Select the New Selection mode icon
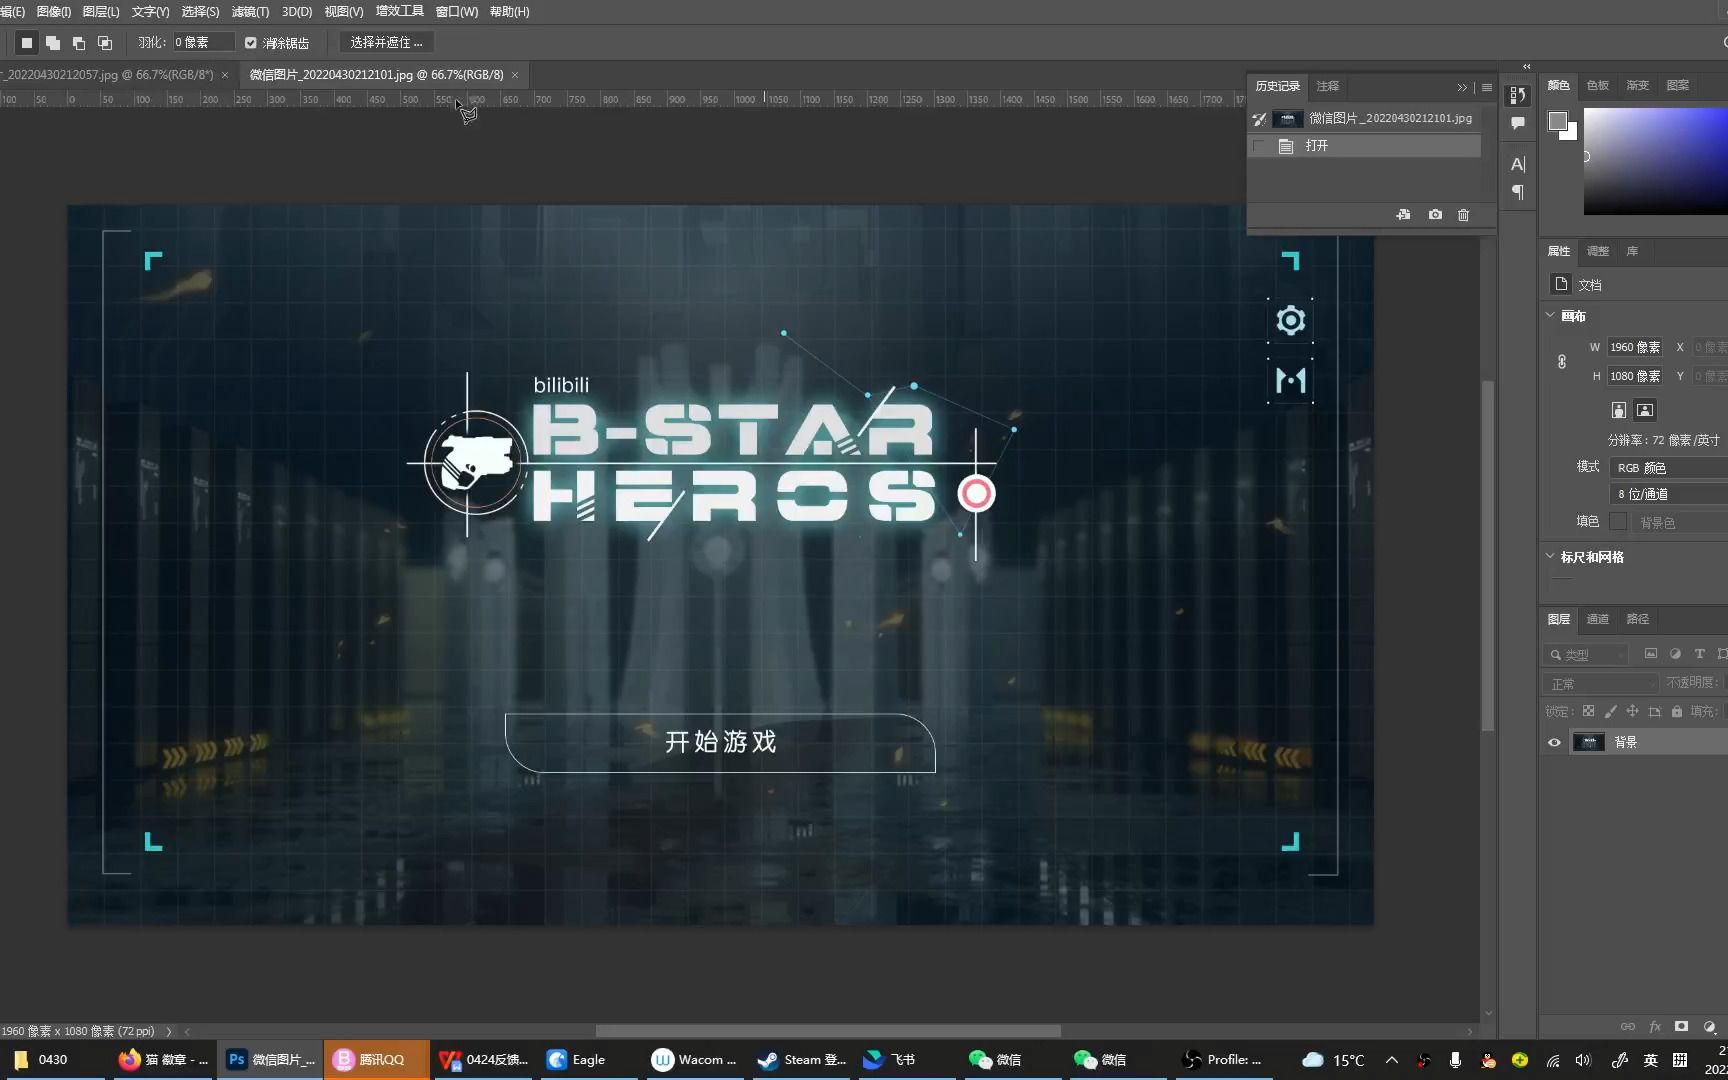Image resolution: width=1728 pixels, height=1080 pixels. coord(27,43)
